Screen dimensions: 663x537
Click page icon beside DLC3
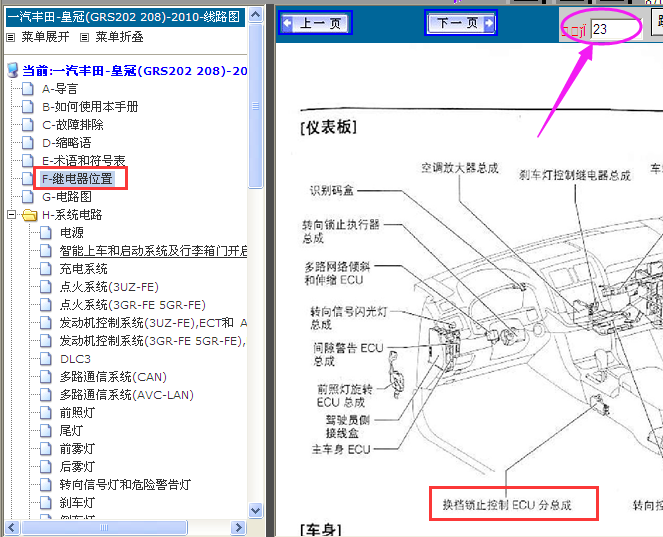pos(46,359)
